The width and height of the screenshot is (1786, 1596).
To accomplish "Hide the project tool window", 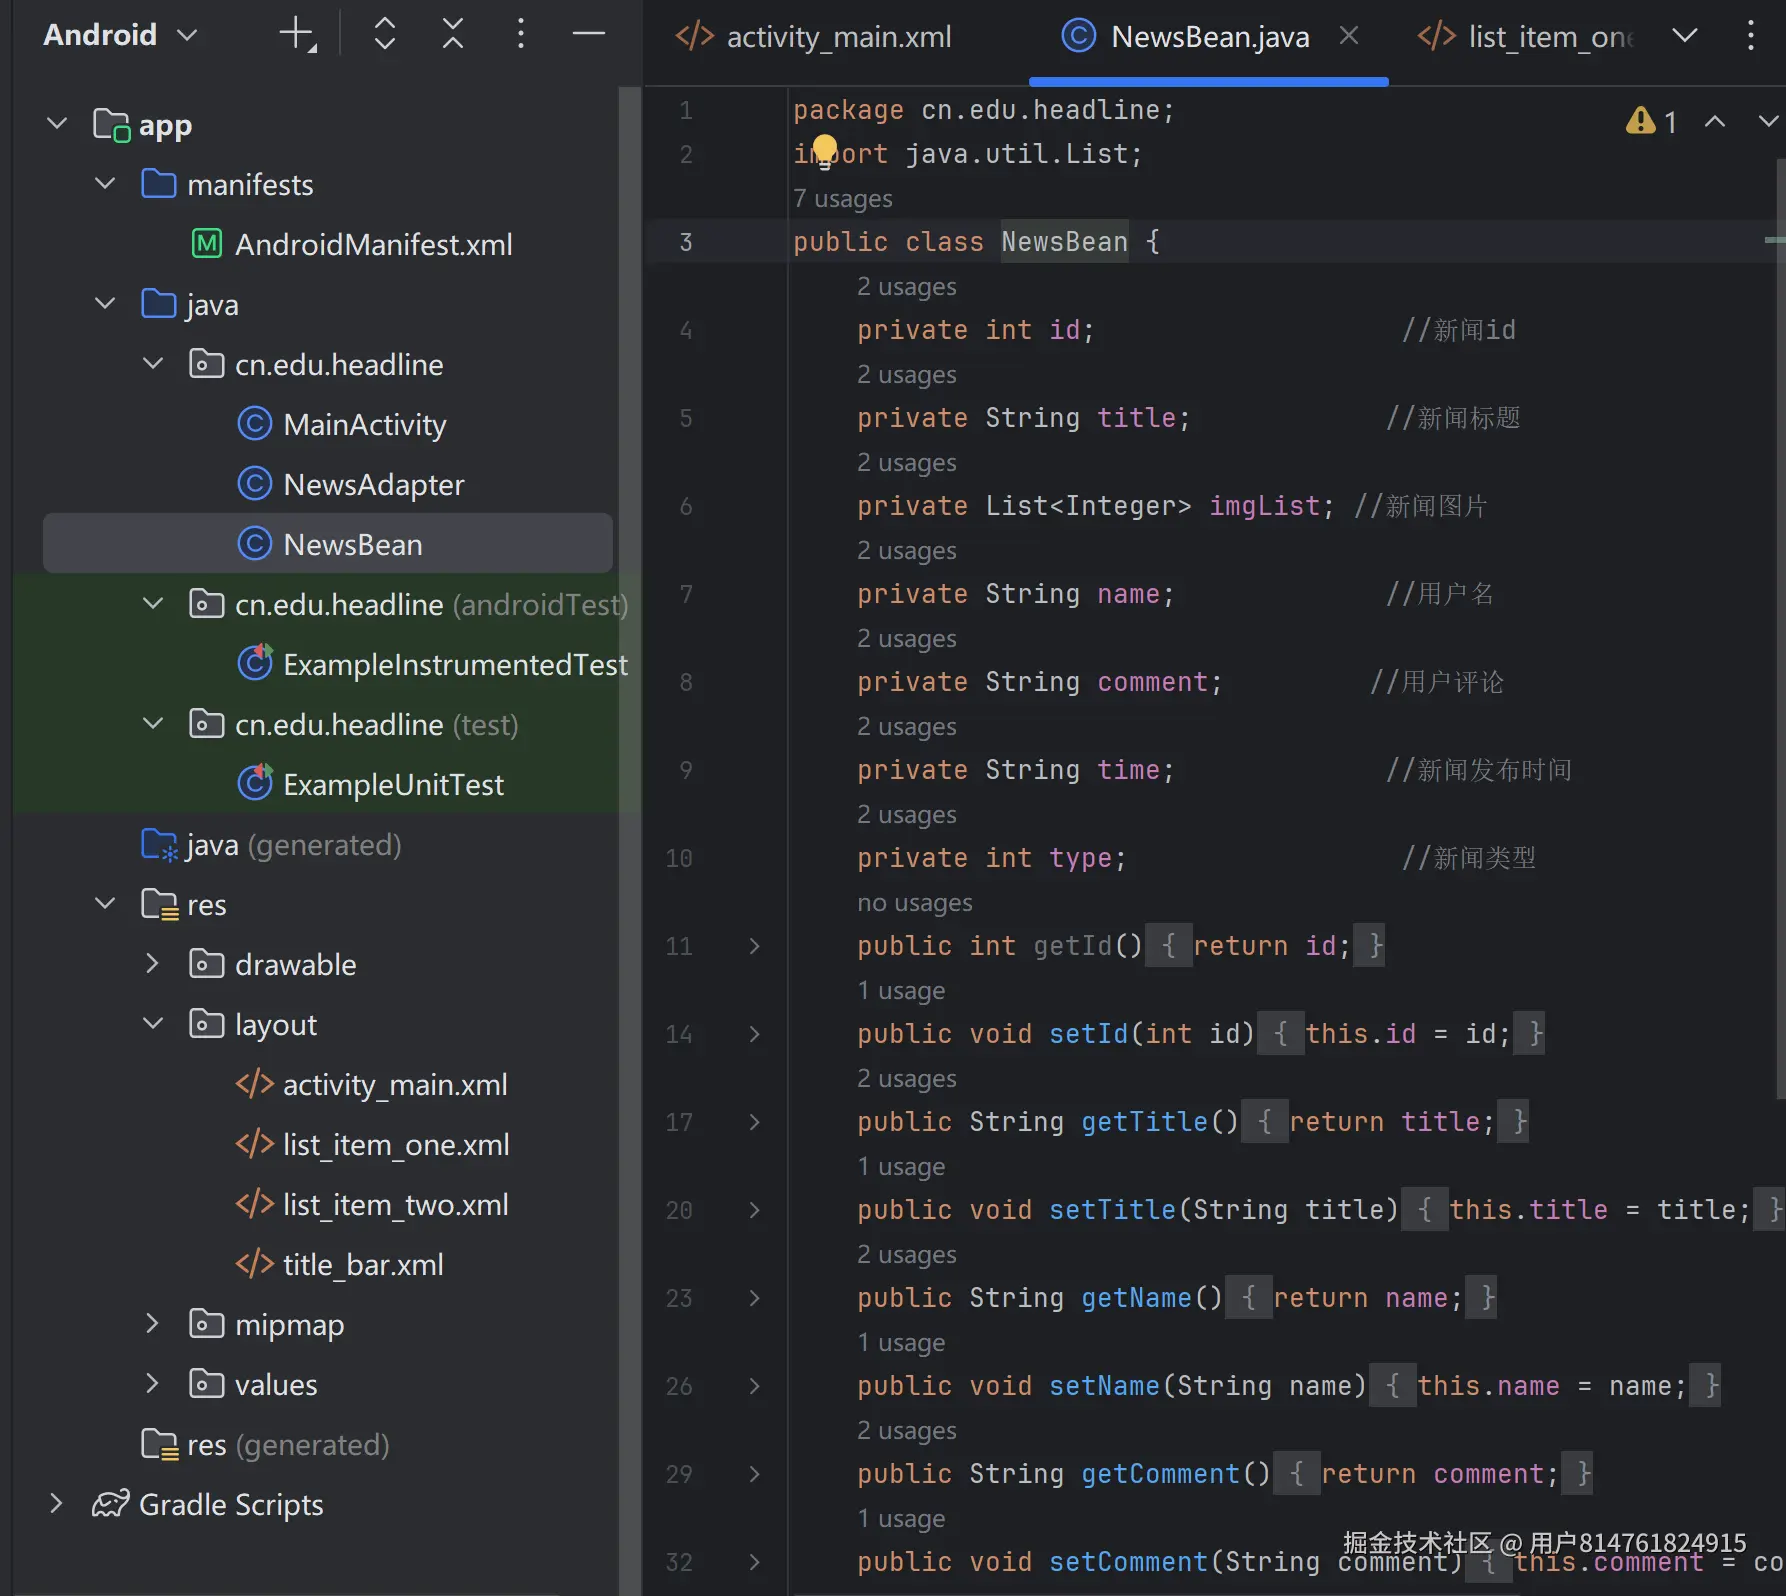I will 589,34.
